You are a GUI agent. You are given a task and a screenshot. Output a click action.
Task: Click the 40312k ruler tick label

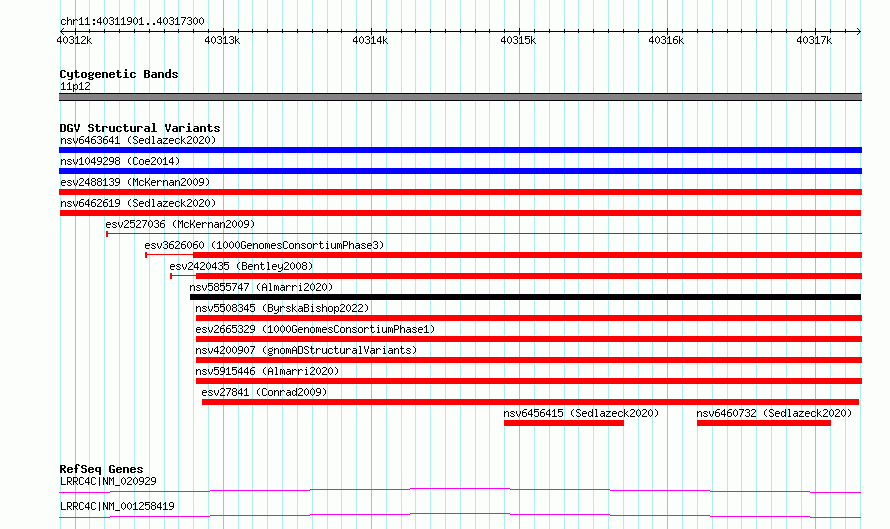click(74, 40)
